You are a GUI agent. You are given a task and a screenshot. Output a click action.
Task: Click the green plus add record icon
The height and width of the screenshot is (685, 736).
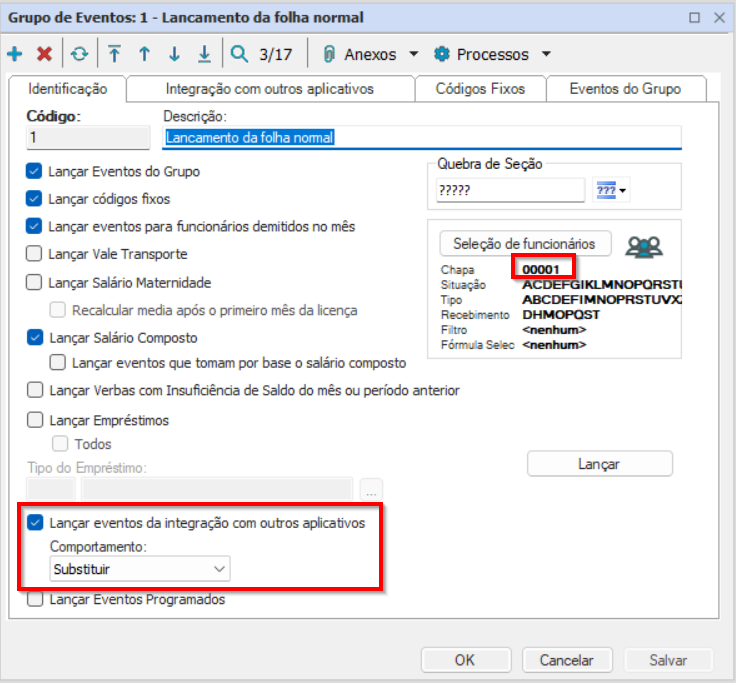click(15, 54)
